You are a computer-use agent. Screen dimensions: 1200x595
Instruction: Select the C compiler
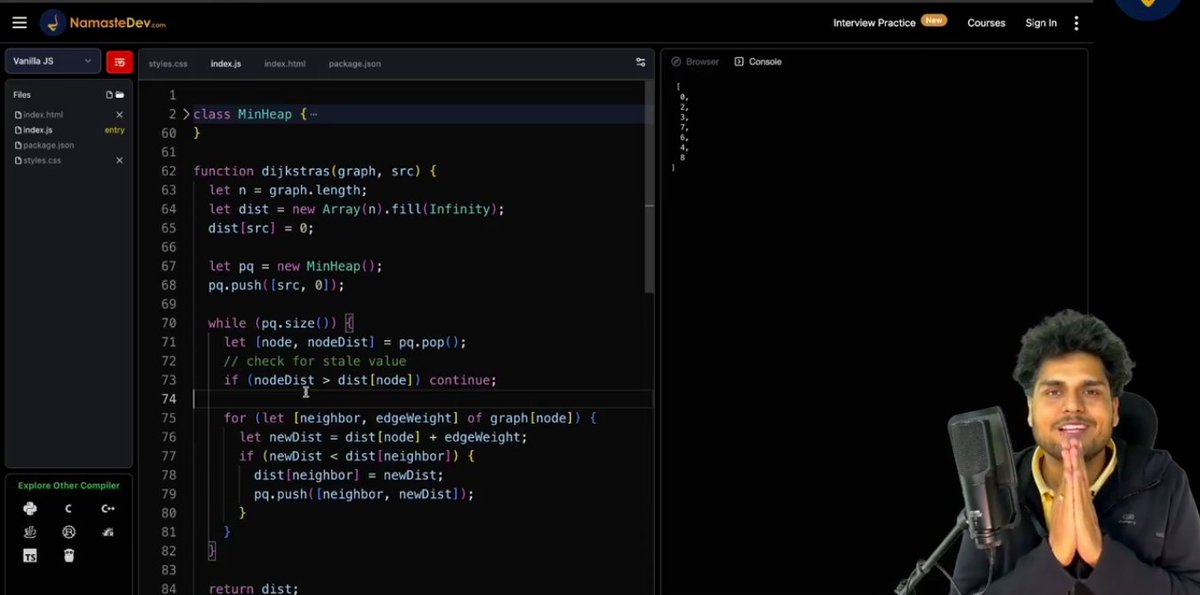click(68, 508)
